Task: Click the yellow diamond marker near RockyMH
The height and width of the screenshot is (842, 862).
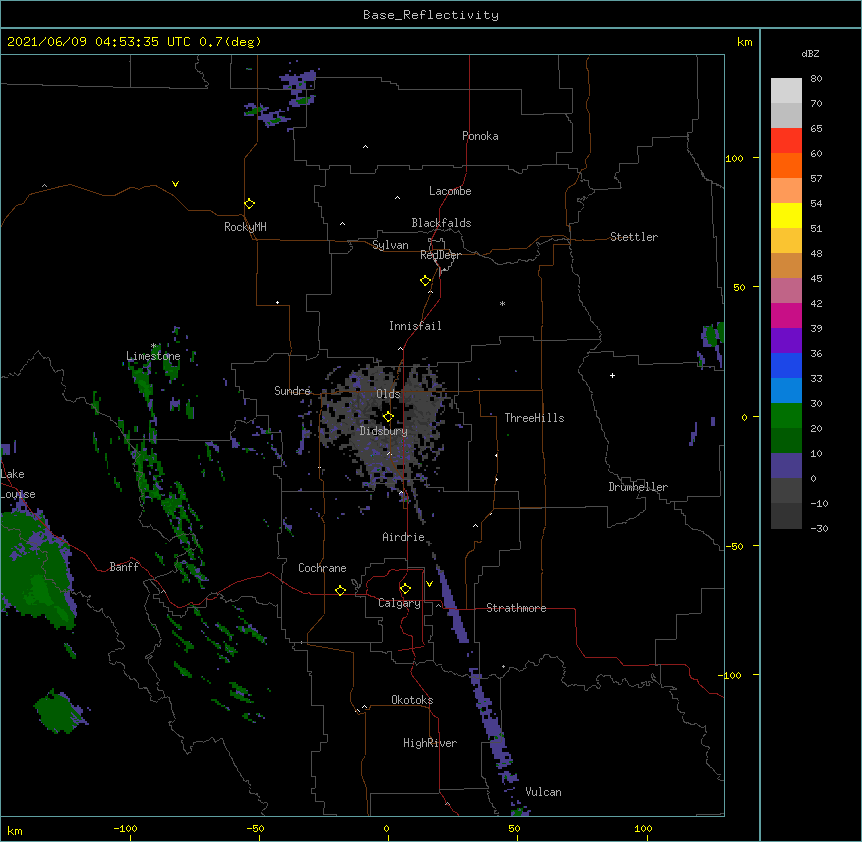Action: point(249,204)
